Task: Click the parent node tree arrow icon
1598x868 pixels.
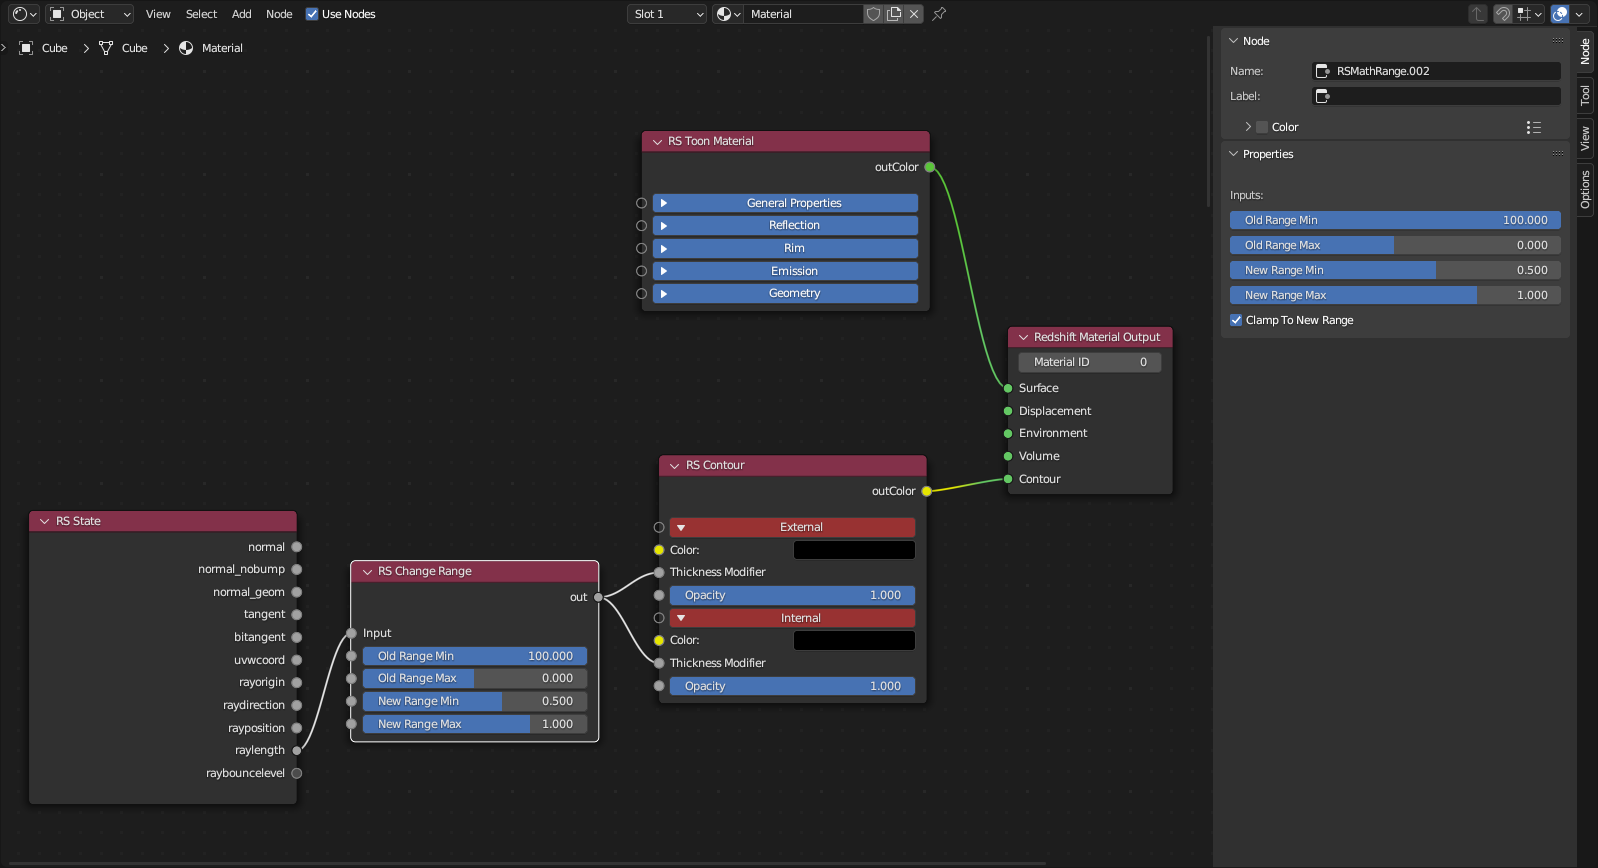Action: 1478,14
